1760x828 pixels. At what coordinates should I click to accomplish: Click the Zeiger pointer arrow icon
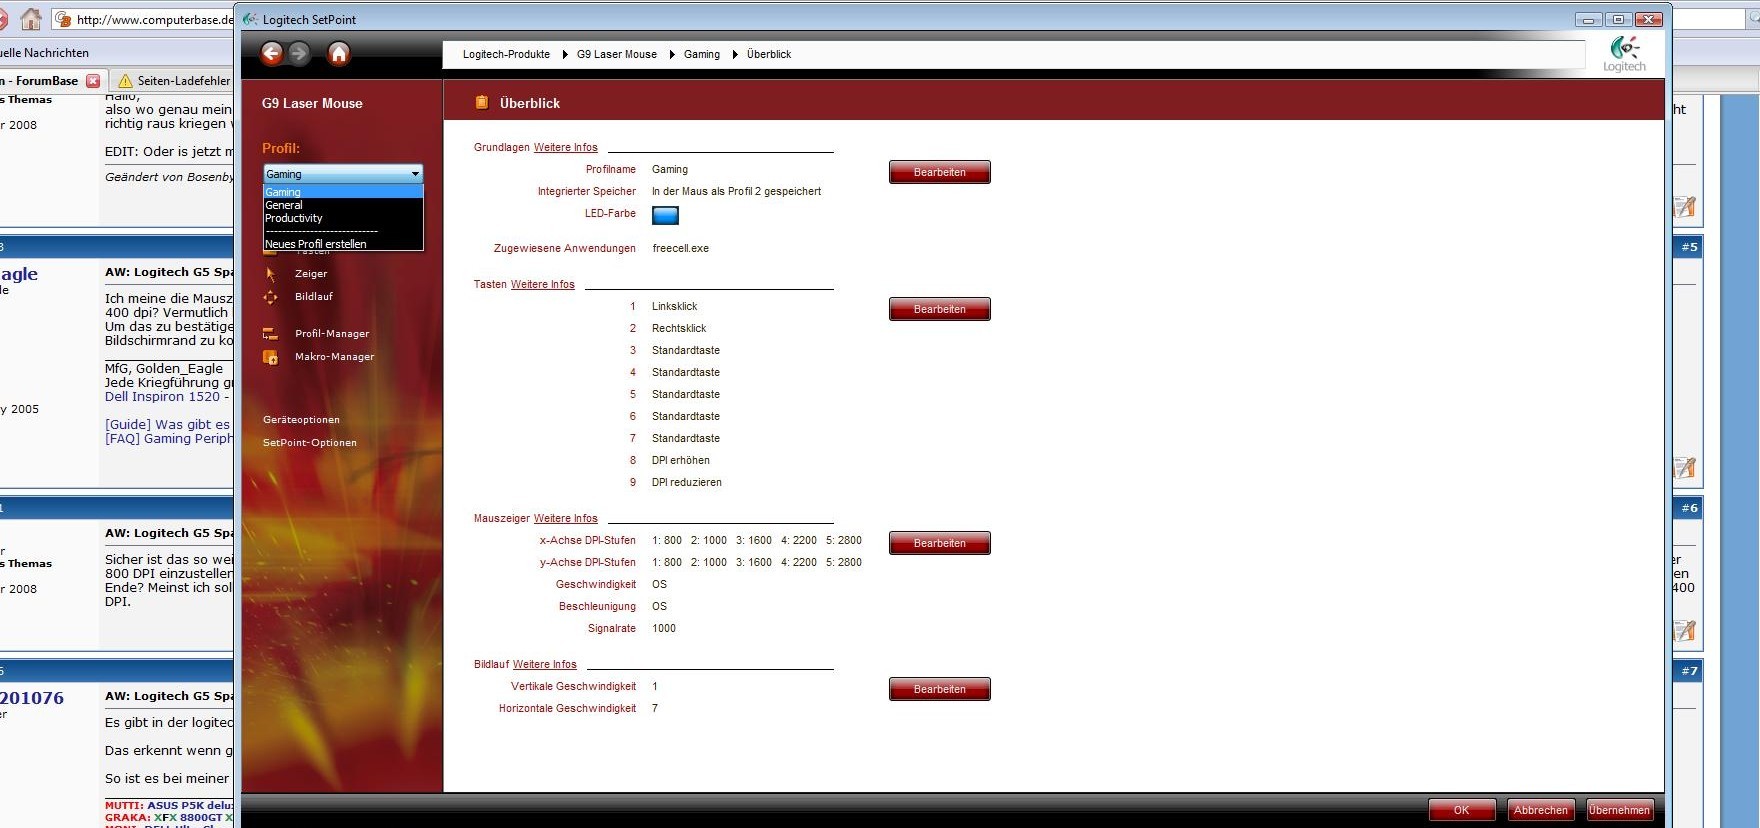pos(270,273)
